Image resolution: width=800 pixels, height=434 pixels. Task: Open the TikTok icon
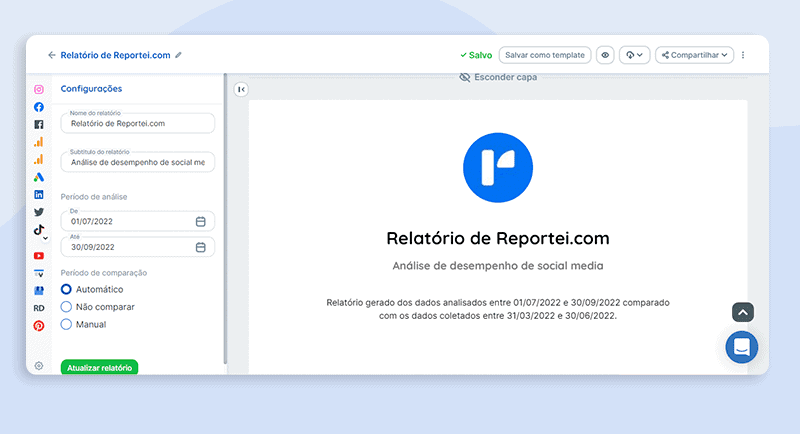(x=38, y=229)
